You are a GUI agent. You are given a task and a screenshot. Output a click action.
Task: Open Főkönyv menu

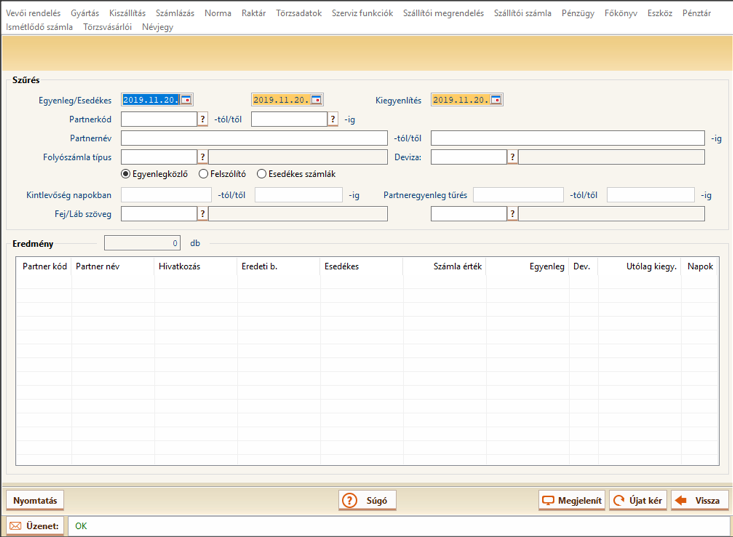pos(620,13)
